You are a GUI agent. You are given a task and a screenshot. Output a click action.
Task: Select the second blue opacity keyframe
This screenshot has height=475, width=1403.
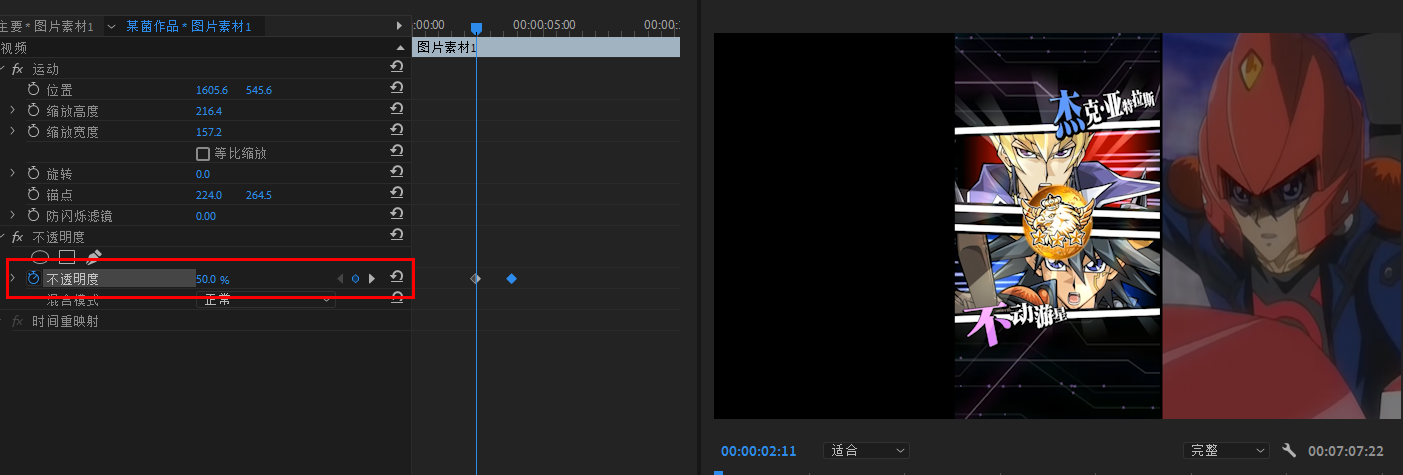pos(511,278)
